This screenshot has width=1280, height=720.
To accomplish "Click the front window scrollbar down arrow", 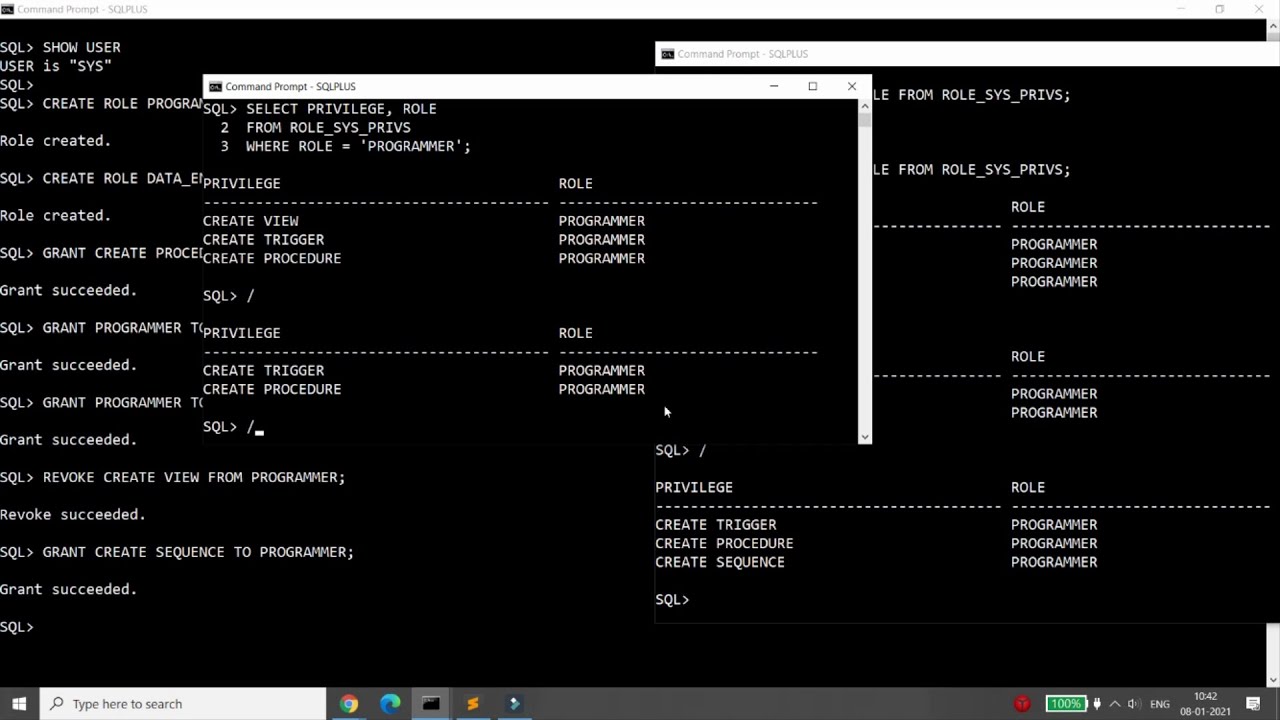I will pyautogui.click(x=865, y=437).
